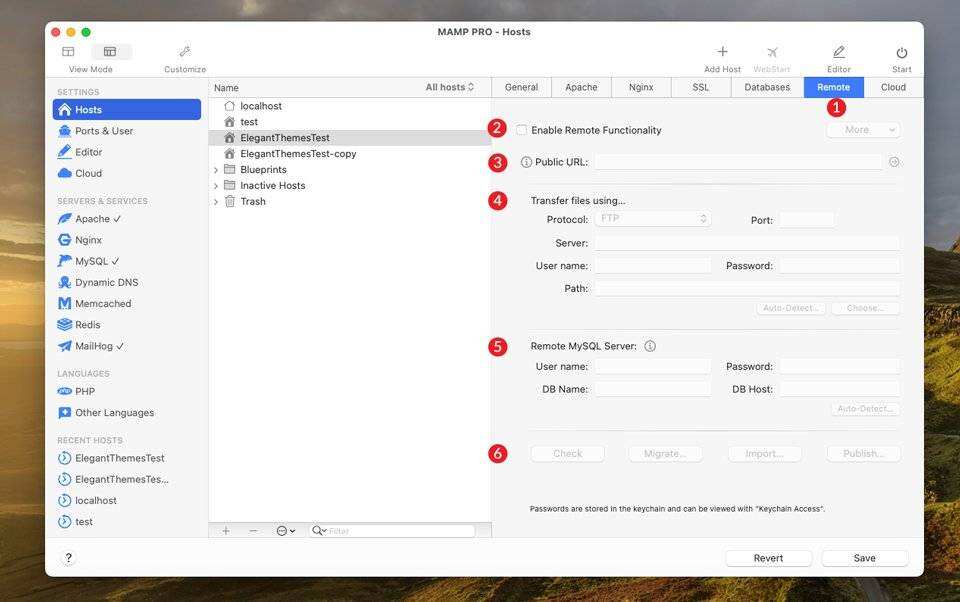Click the Revert button
This screenshot has width=960, height=602.
coord(768,558)
